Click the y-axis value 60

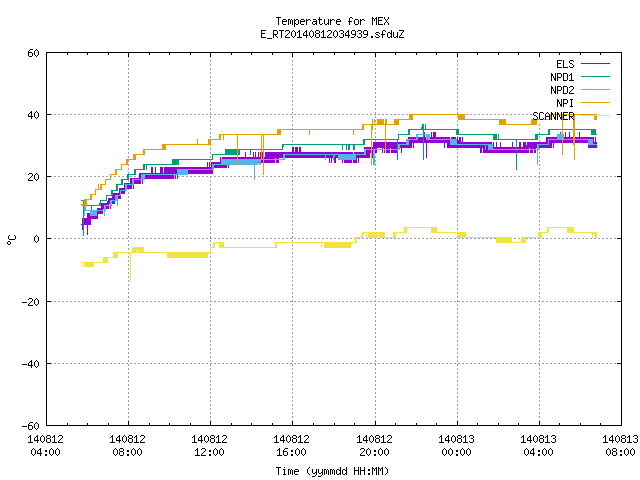[x=33, y=53]
